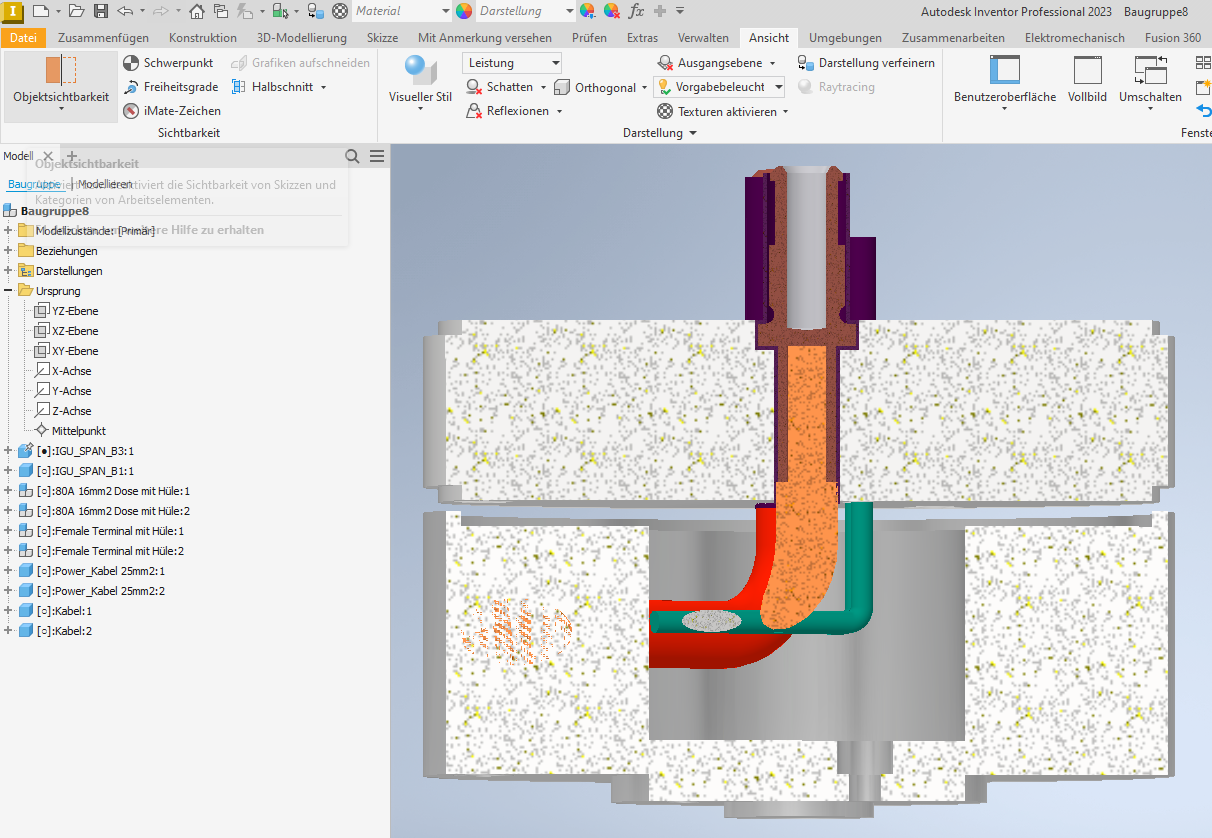Click the material sphere icon
Screen dimensions: 1212x838
click(340, 11)
